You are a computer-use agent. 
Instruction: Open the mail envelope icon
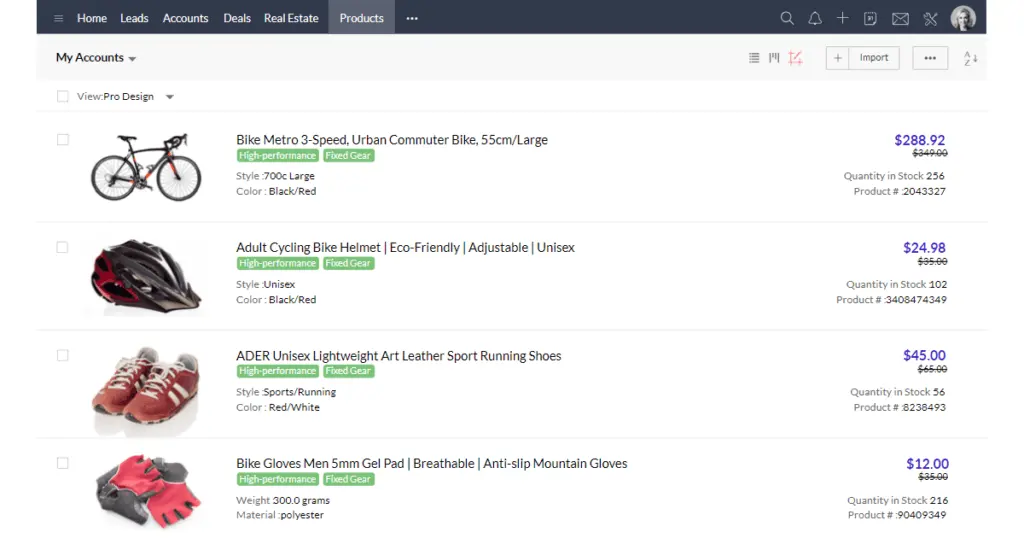900,19
